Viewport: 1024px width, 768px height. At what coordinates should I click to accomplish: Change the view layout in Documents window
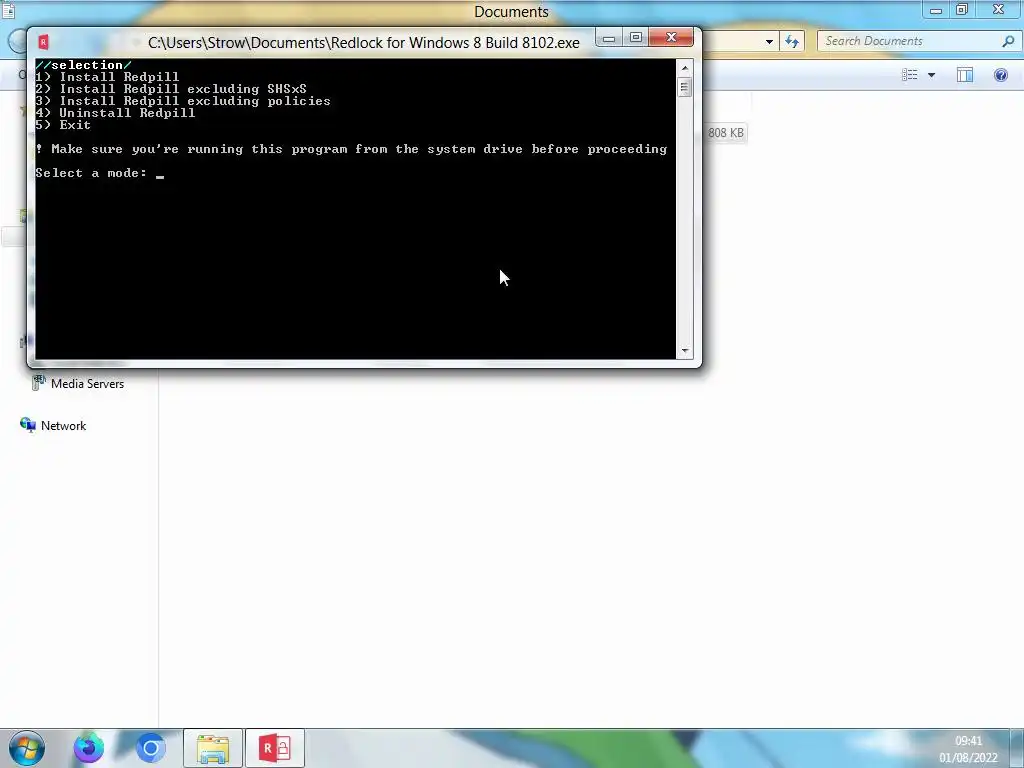(x=910, y=75)
